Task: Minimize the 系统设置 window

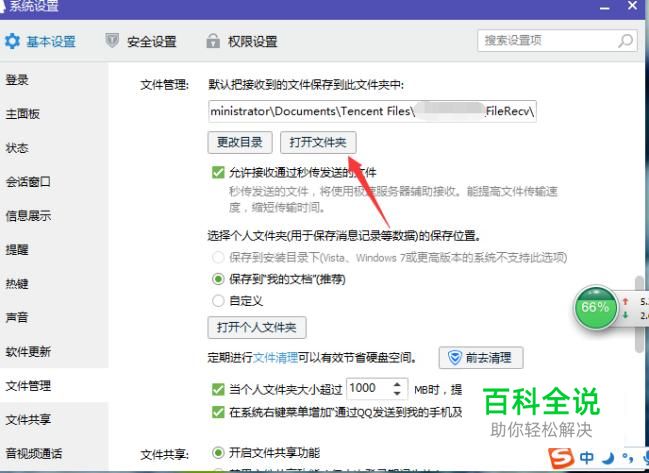Action: tap(605, 7)
